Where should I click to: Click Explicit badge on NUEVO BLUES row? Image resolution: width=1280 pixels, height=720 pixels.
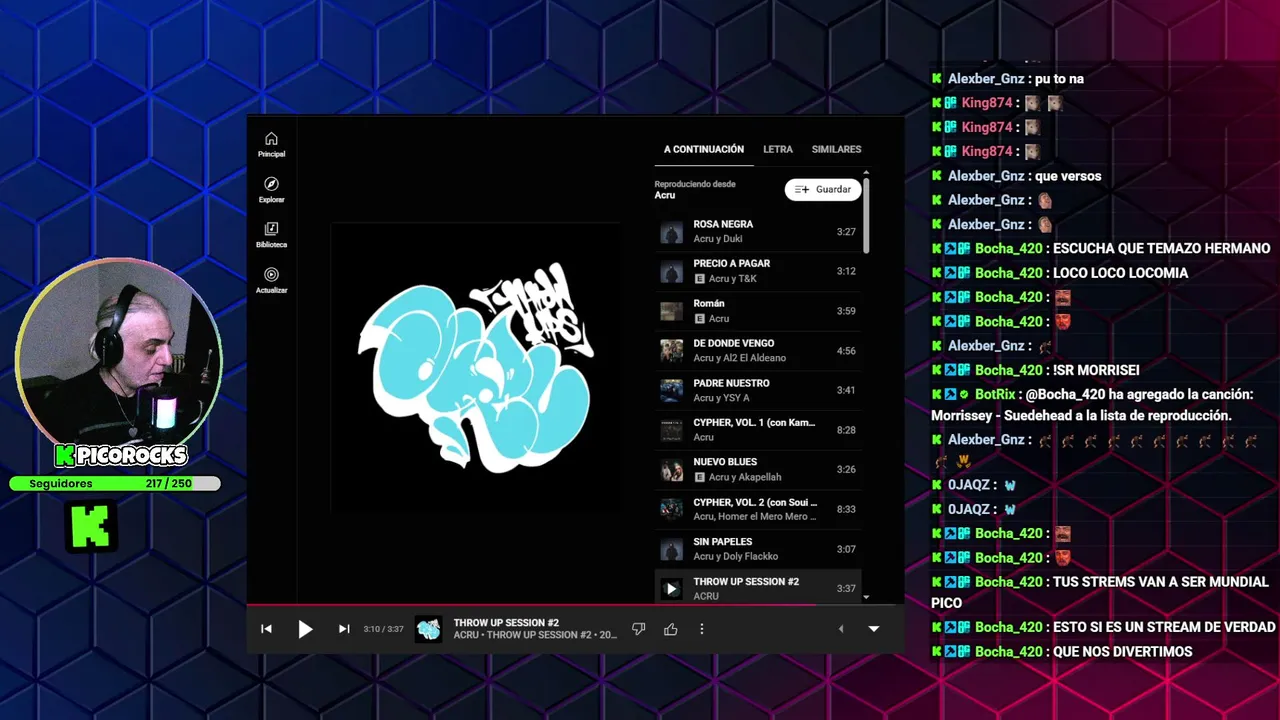click(x=700, y=477)
